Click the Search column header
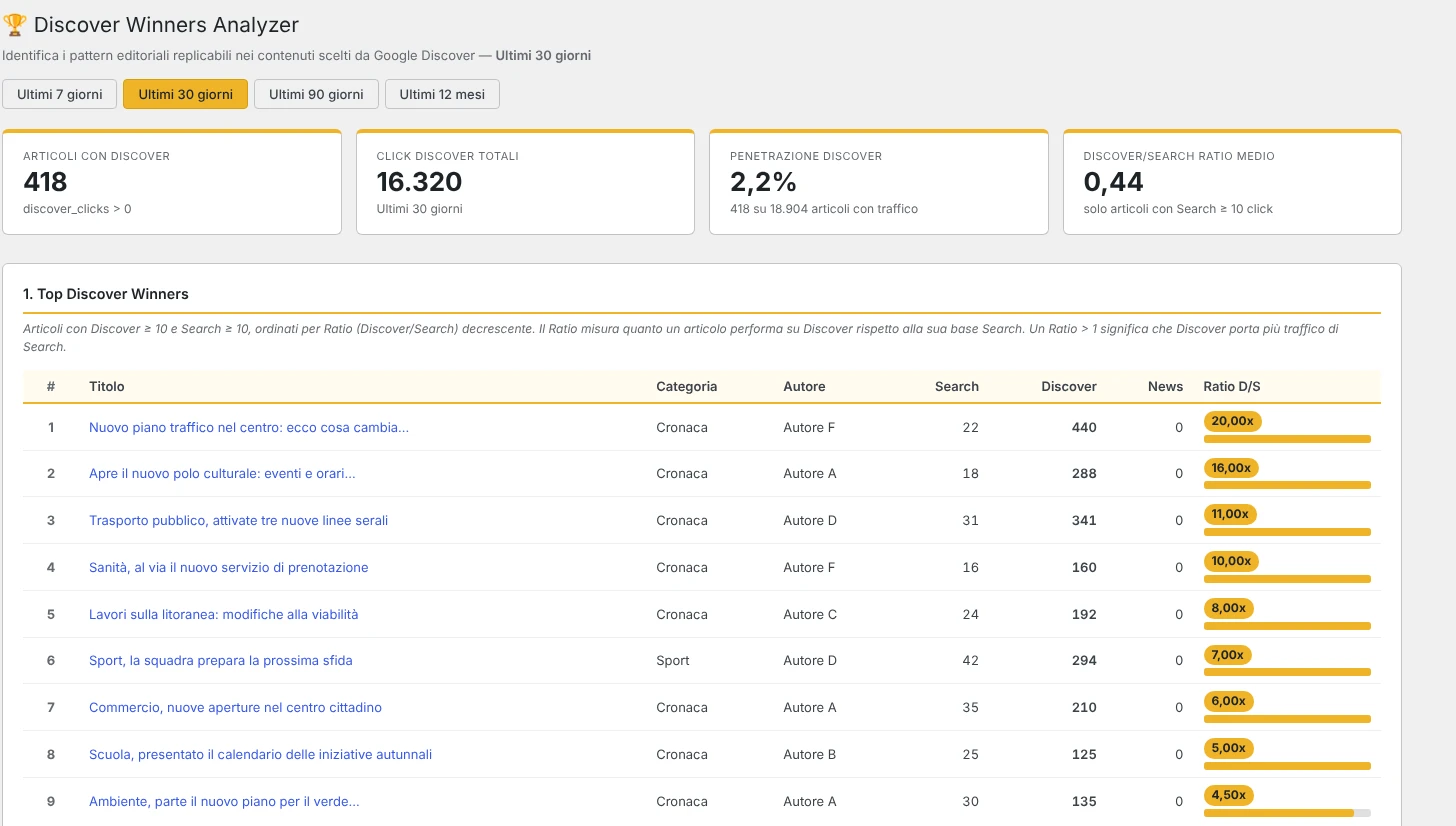This screenshot has height=826, width=1456. point(957,386)
